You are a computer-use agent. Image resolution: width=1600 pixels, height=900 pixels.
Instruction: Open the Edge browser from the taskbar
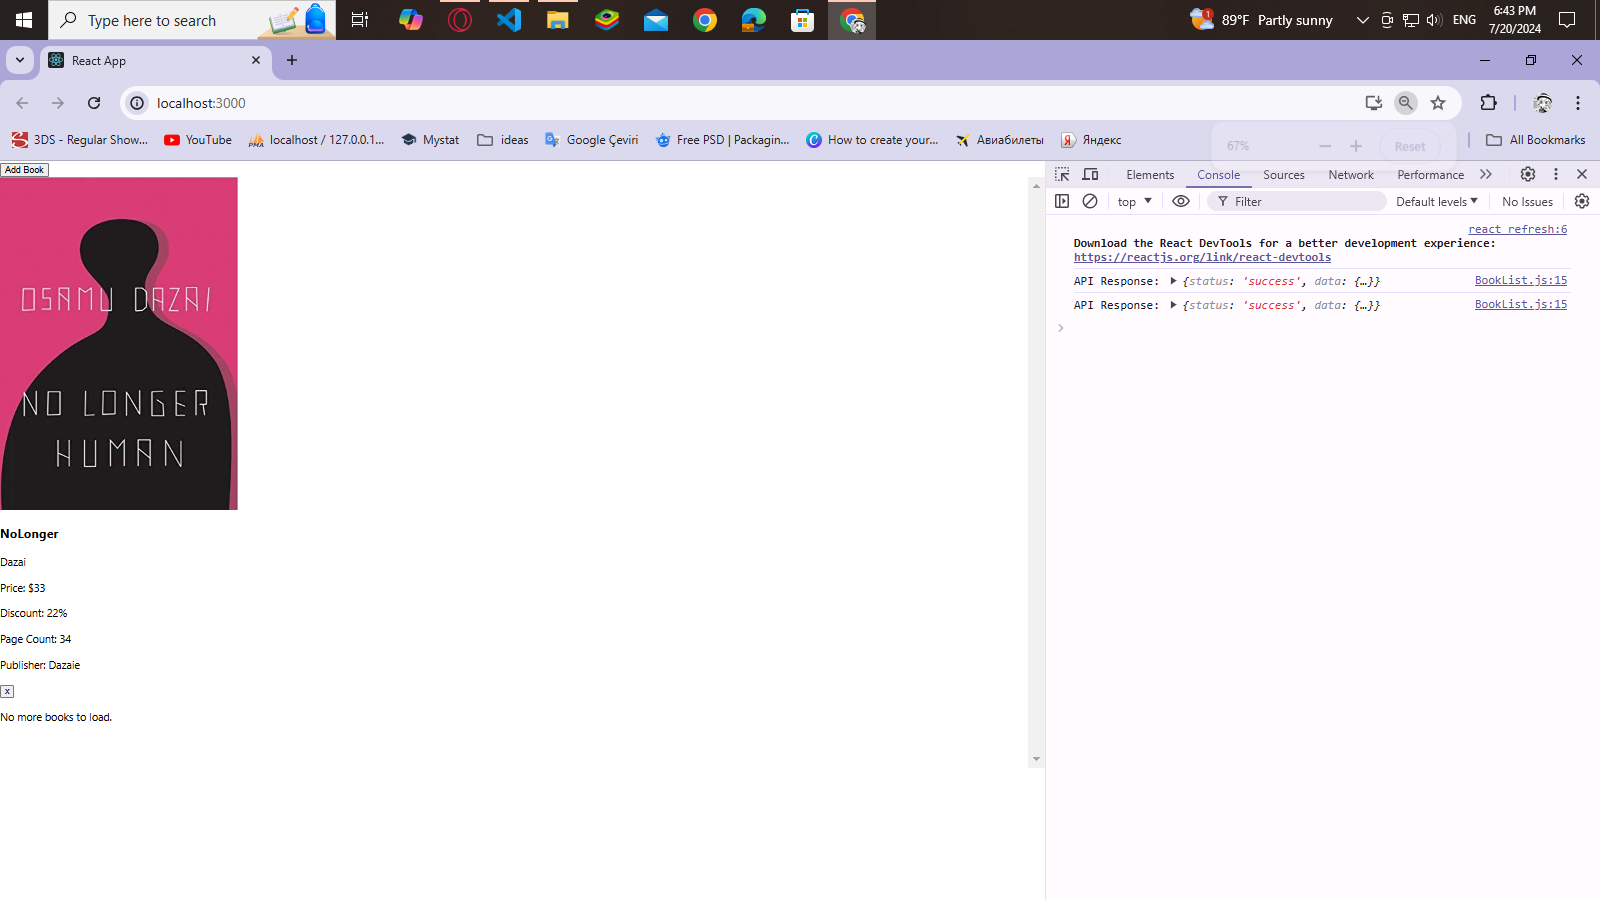pos(753,20)
